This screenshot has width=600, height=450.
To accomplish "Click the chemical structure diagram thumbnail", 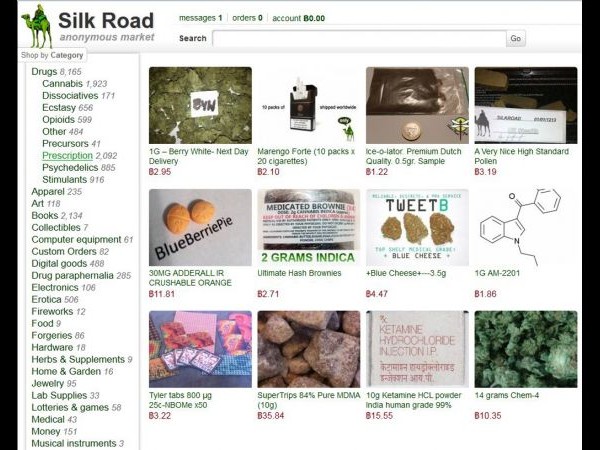I will [526, 227].
